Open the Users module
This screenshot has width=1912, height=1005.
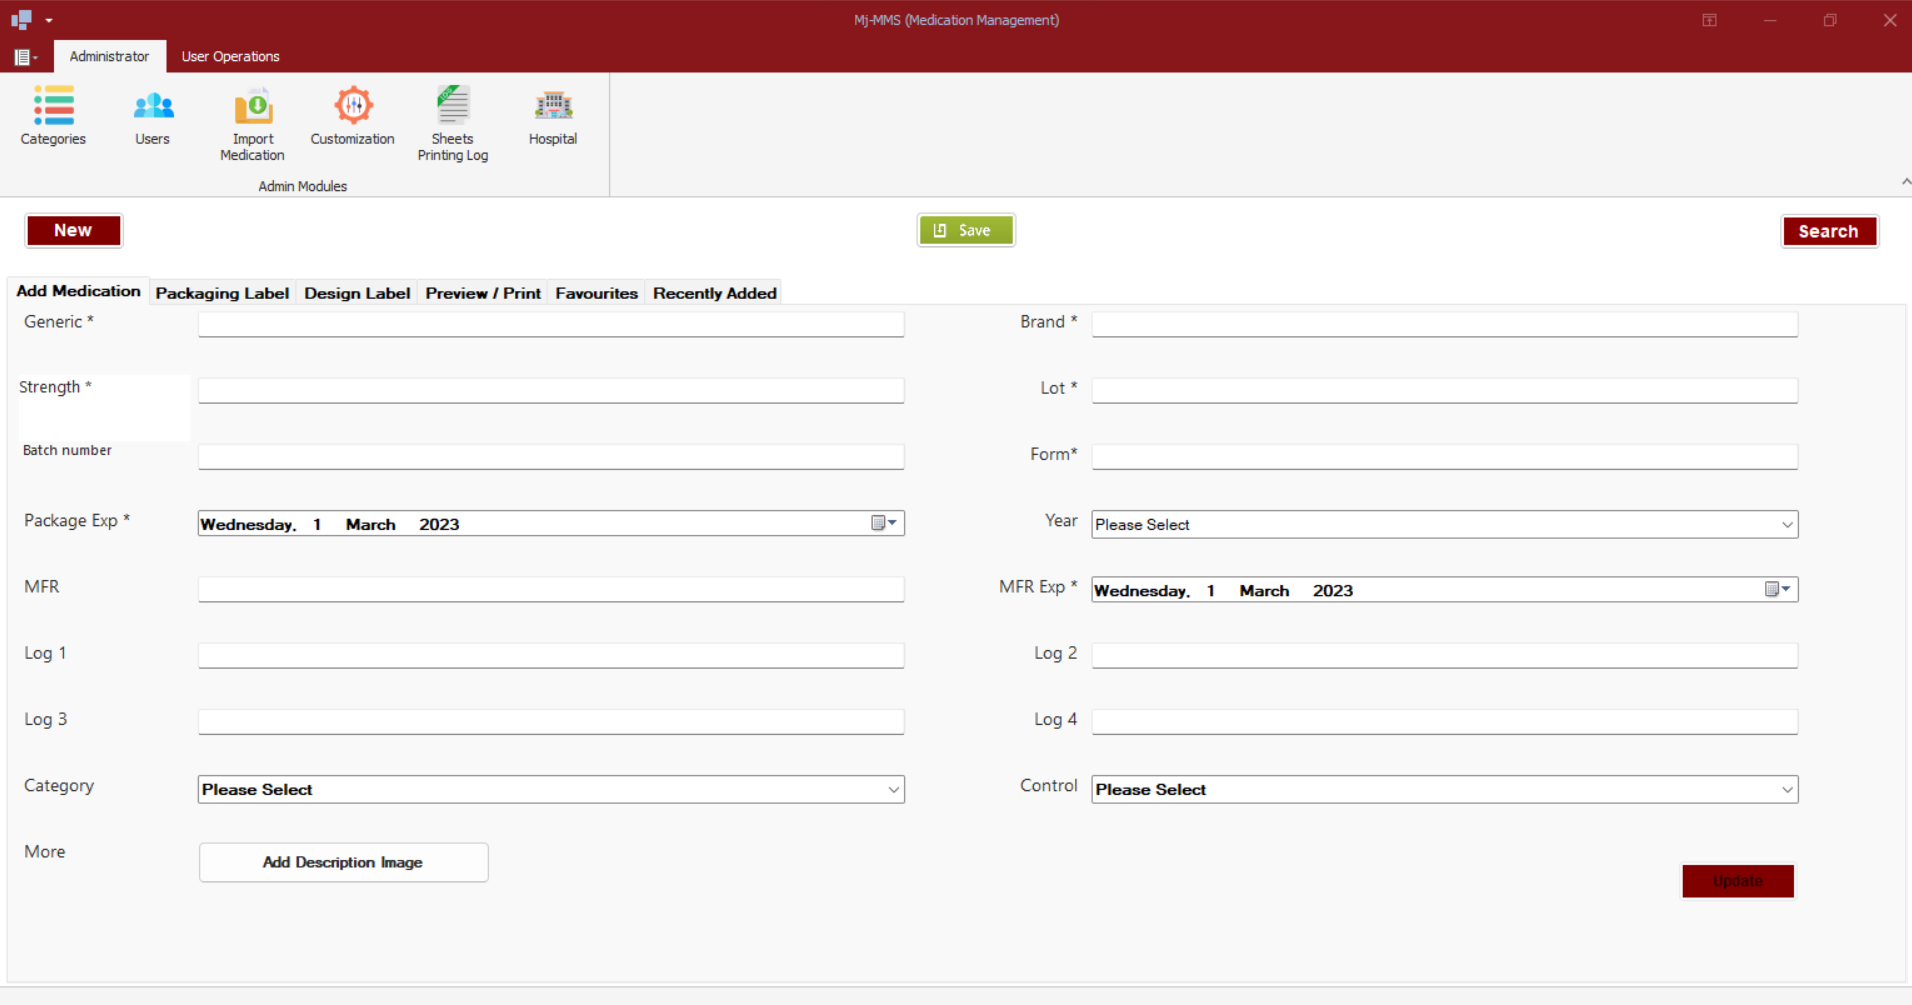pyautogui.click(x=153, y=116)
